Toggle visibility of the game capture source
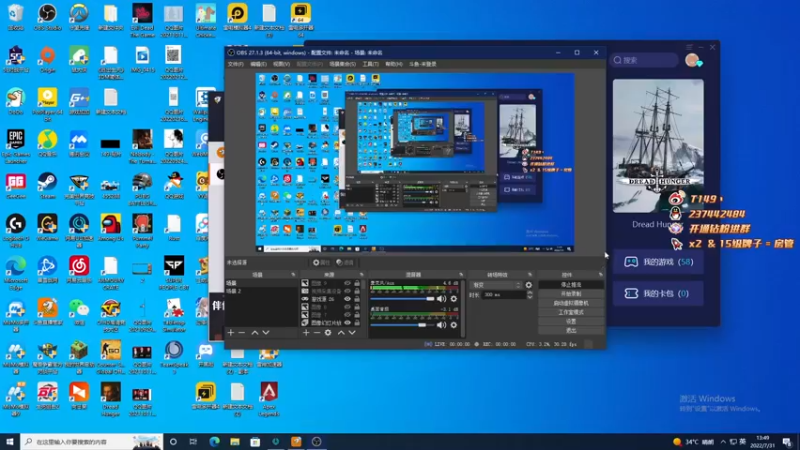The image size is (800, 450). (x=347, y=299)
